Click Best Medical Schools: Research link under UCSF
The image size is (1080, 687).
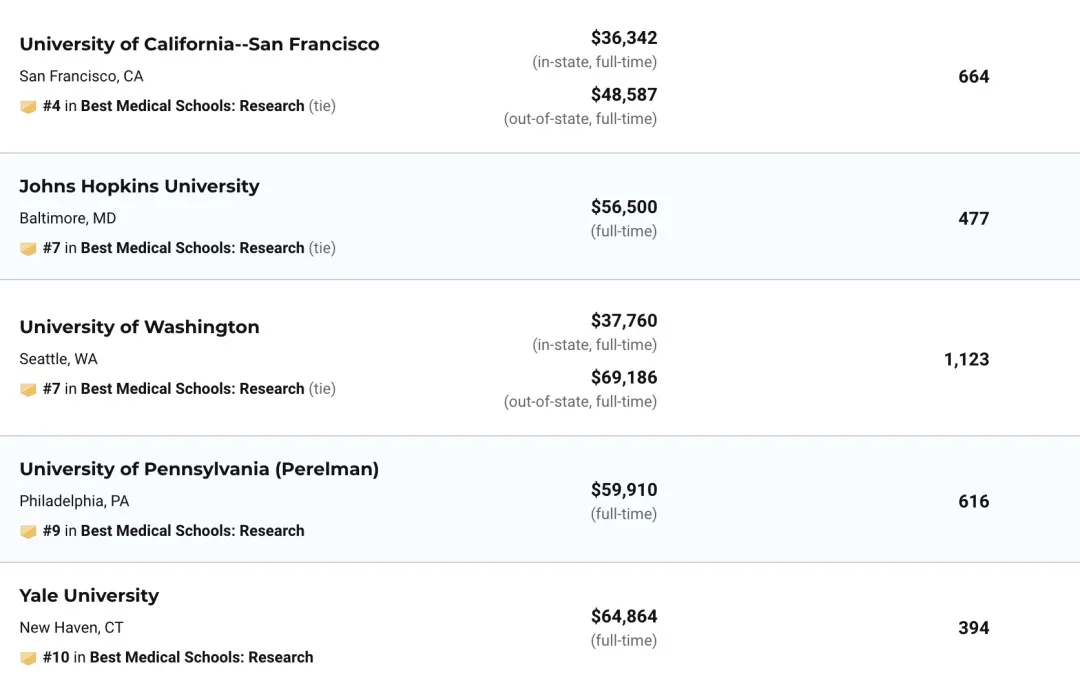(192, 106)
